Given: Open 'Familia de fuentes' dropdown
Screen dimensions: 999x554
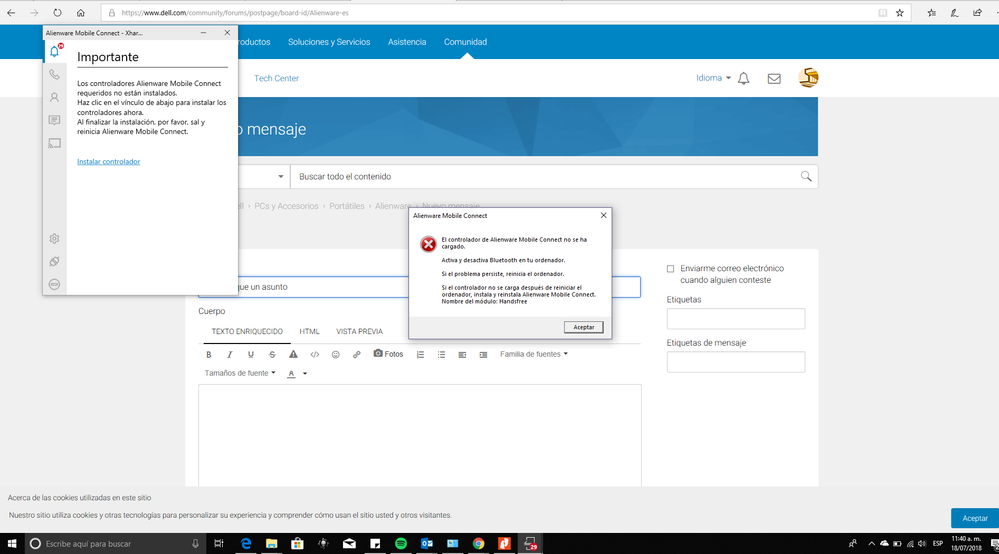Looking at the screenshot, I should (533, 354).
